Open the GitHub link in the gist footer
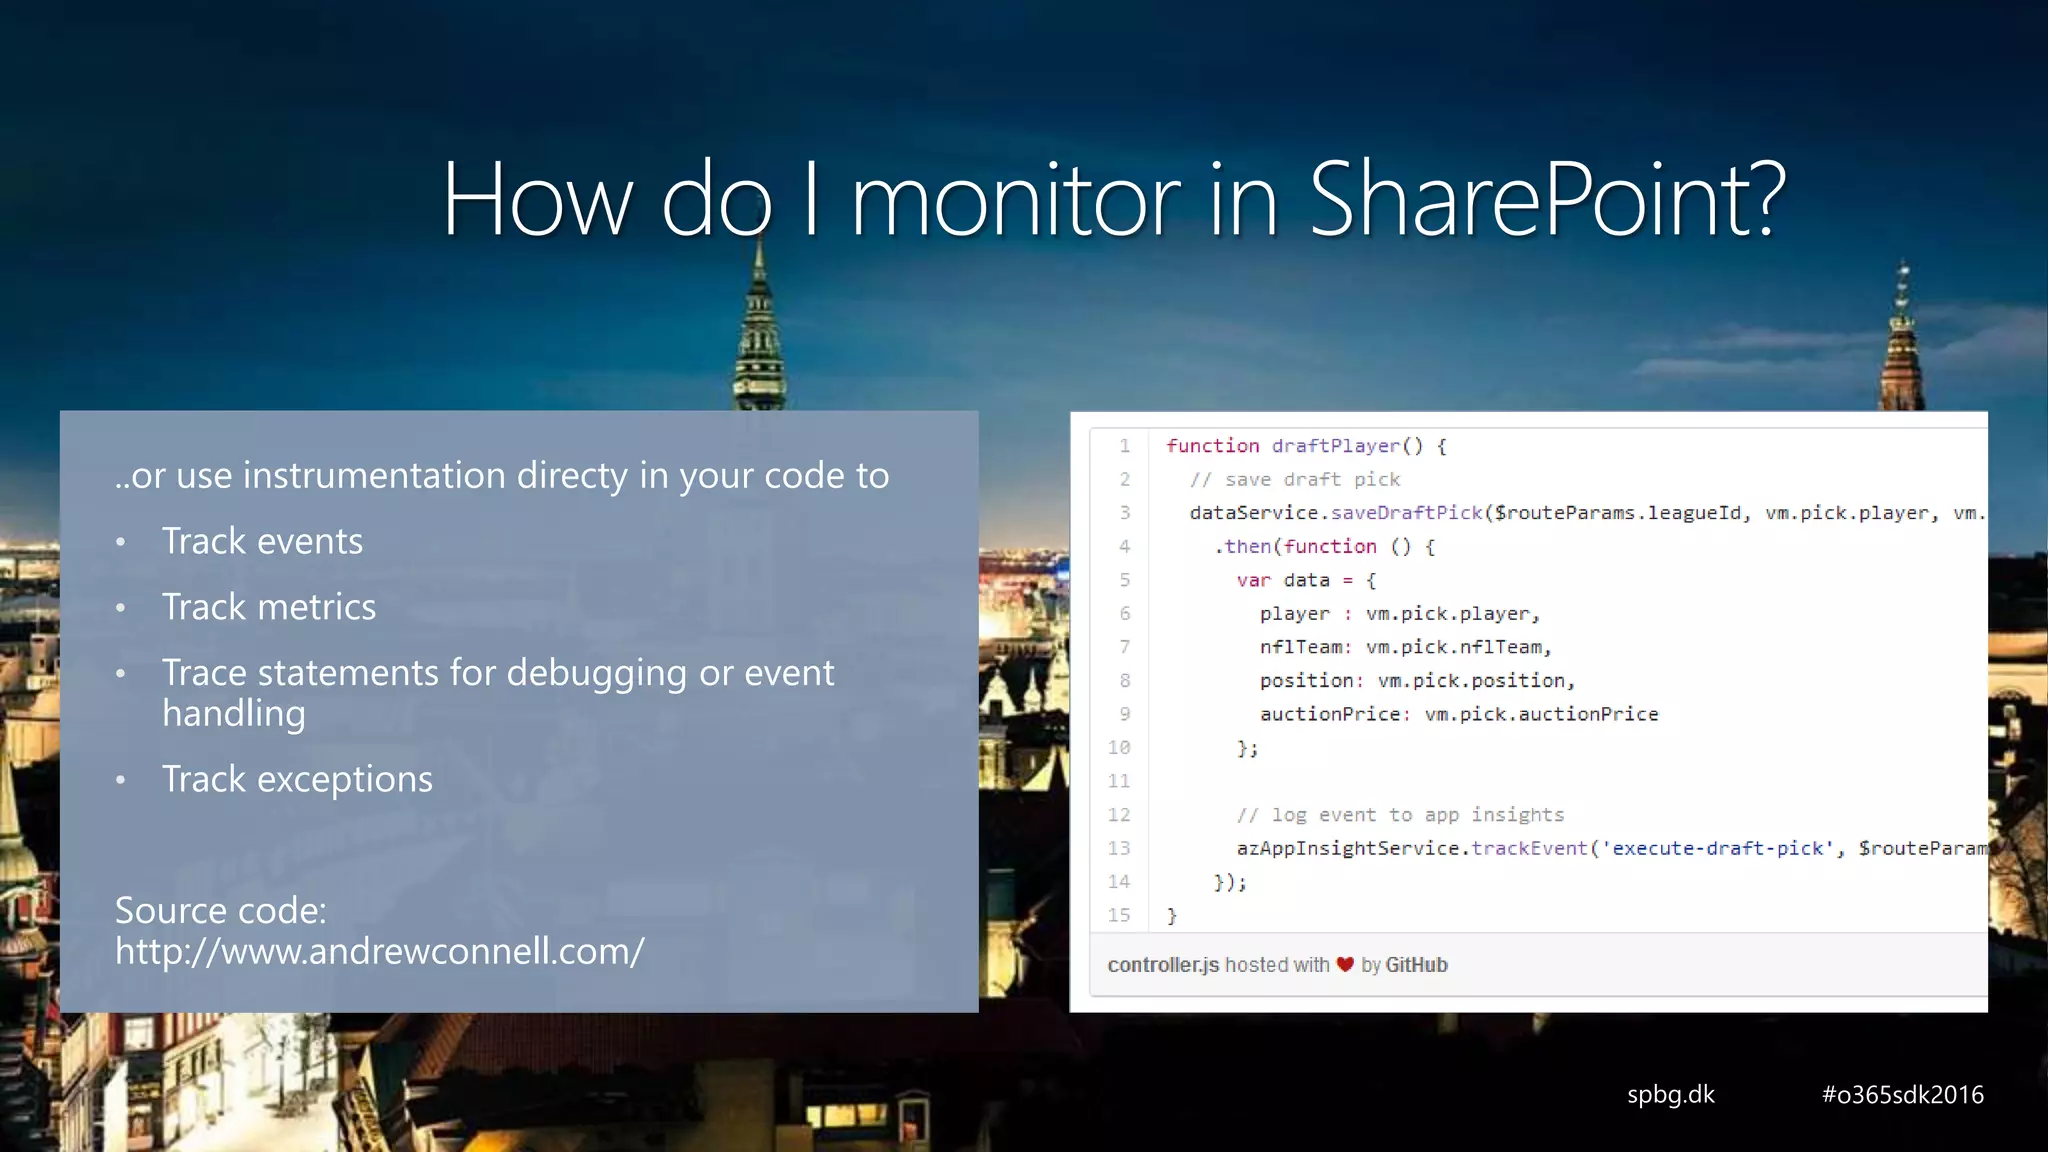This screenshot has height=1152, width=2048. tap(1416, 965)
